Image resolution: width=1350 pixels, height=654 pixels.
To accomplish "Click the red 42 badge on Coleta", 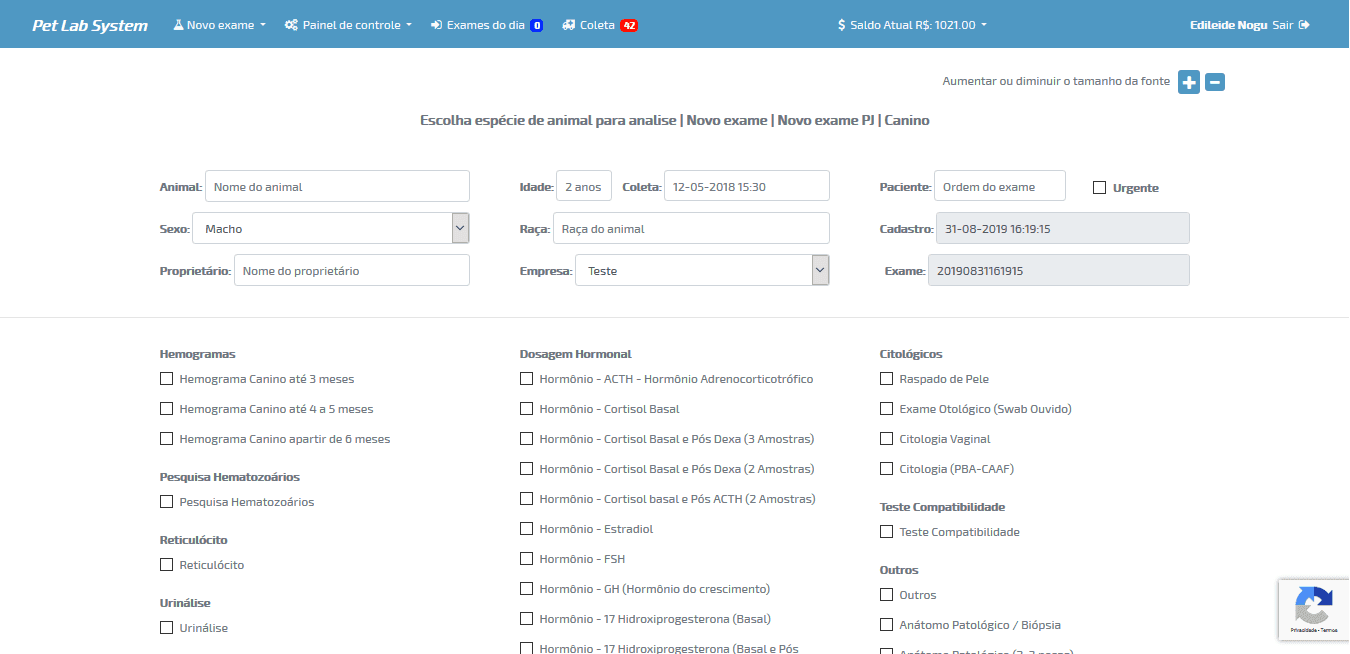I will (x=629, y=26).
